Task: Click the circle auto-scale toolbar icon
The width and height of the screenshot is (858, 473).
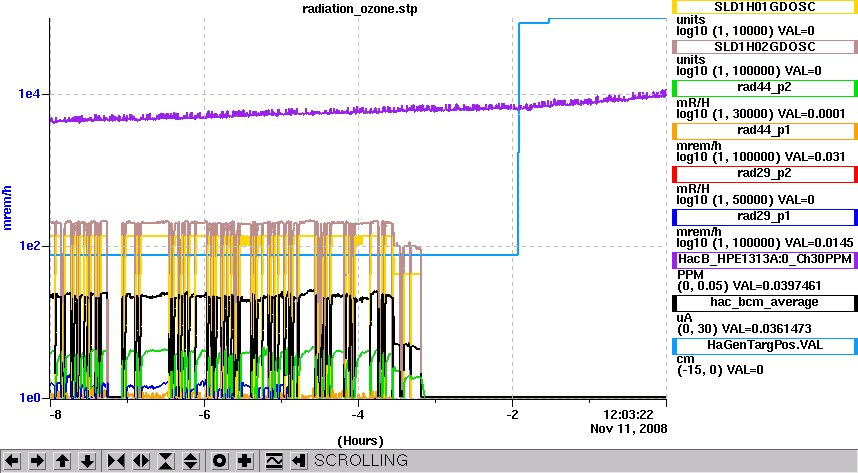Action: click(x=219, y=461)
